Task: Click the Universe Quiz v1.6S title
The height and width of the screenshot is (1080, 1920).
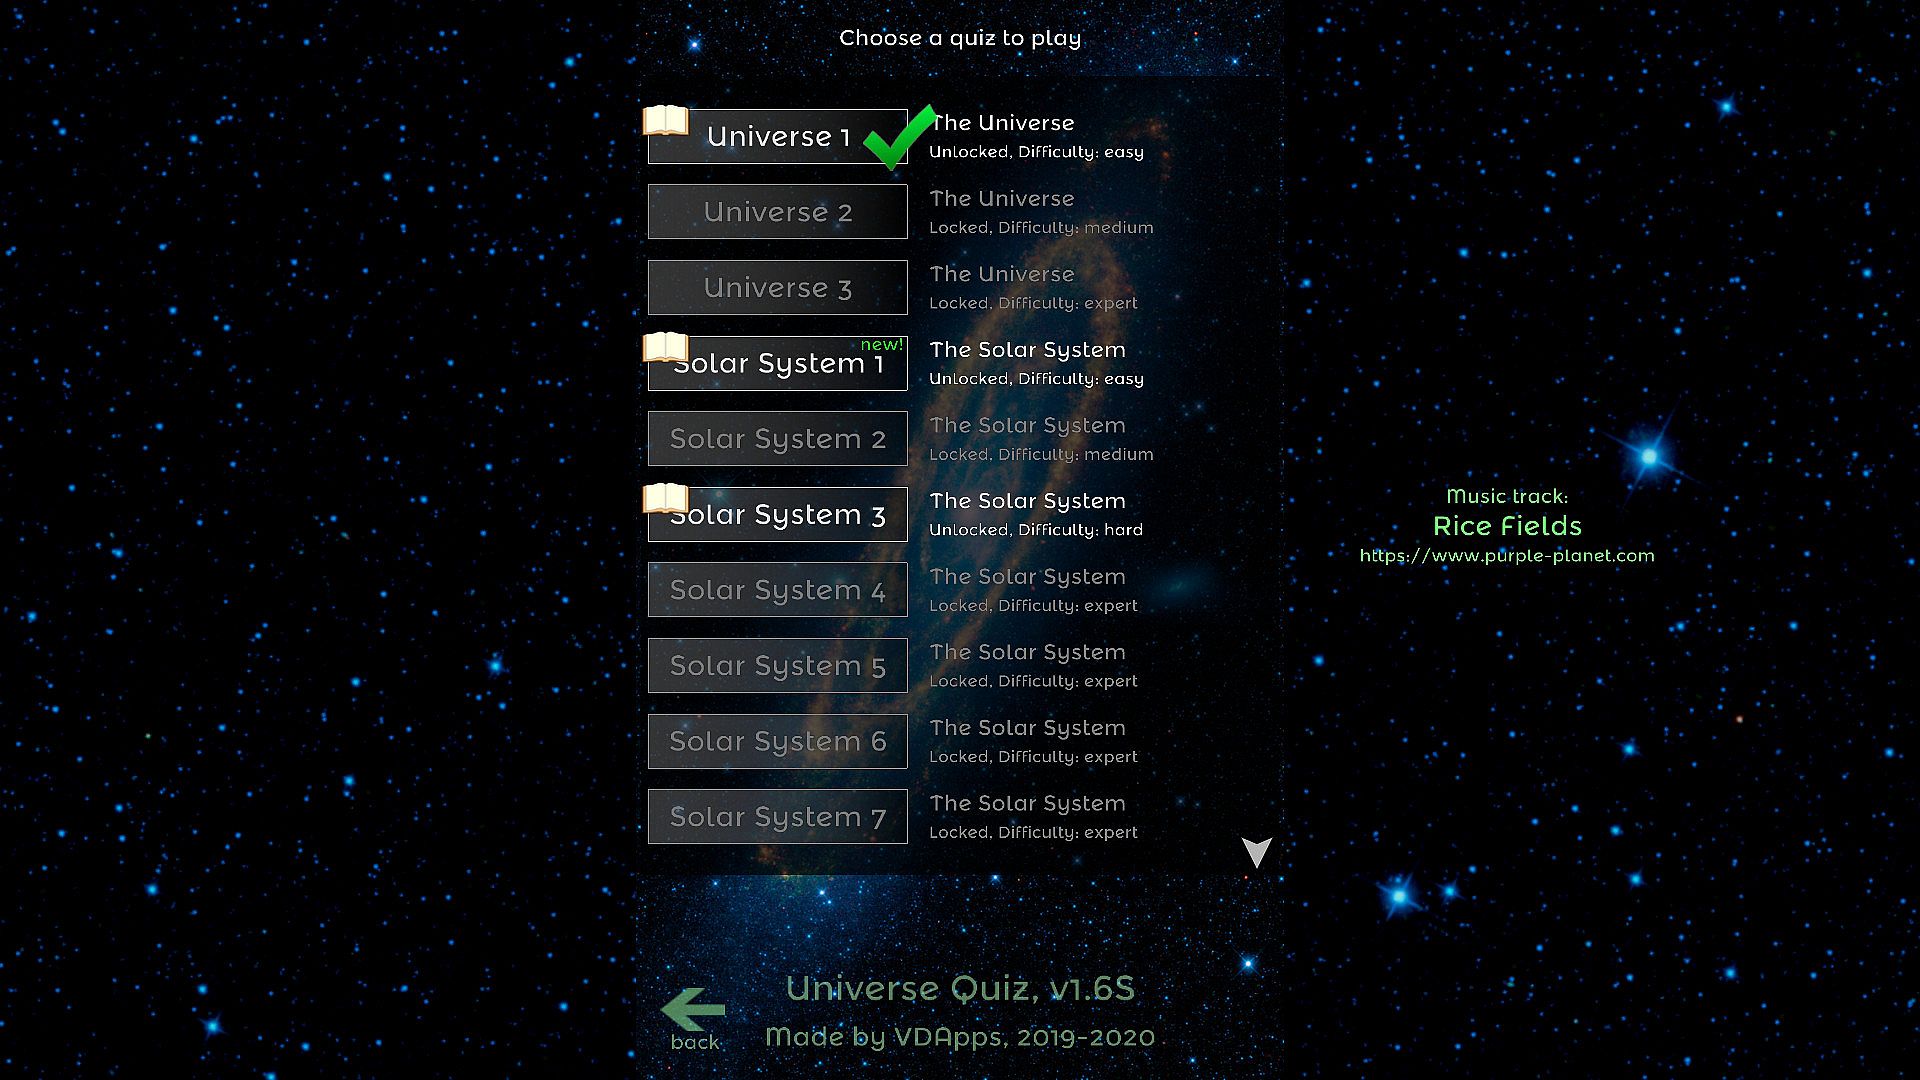Action: (959, 989)
